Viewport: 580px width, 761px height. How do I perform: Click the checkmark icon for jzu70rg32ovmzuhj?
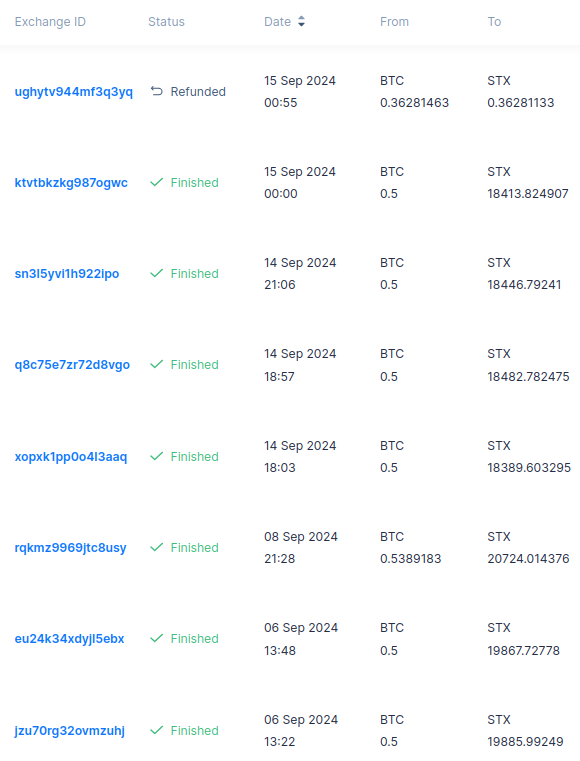(156, 729)
